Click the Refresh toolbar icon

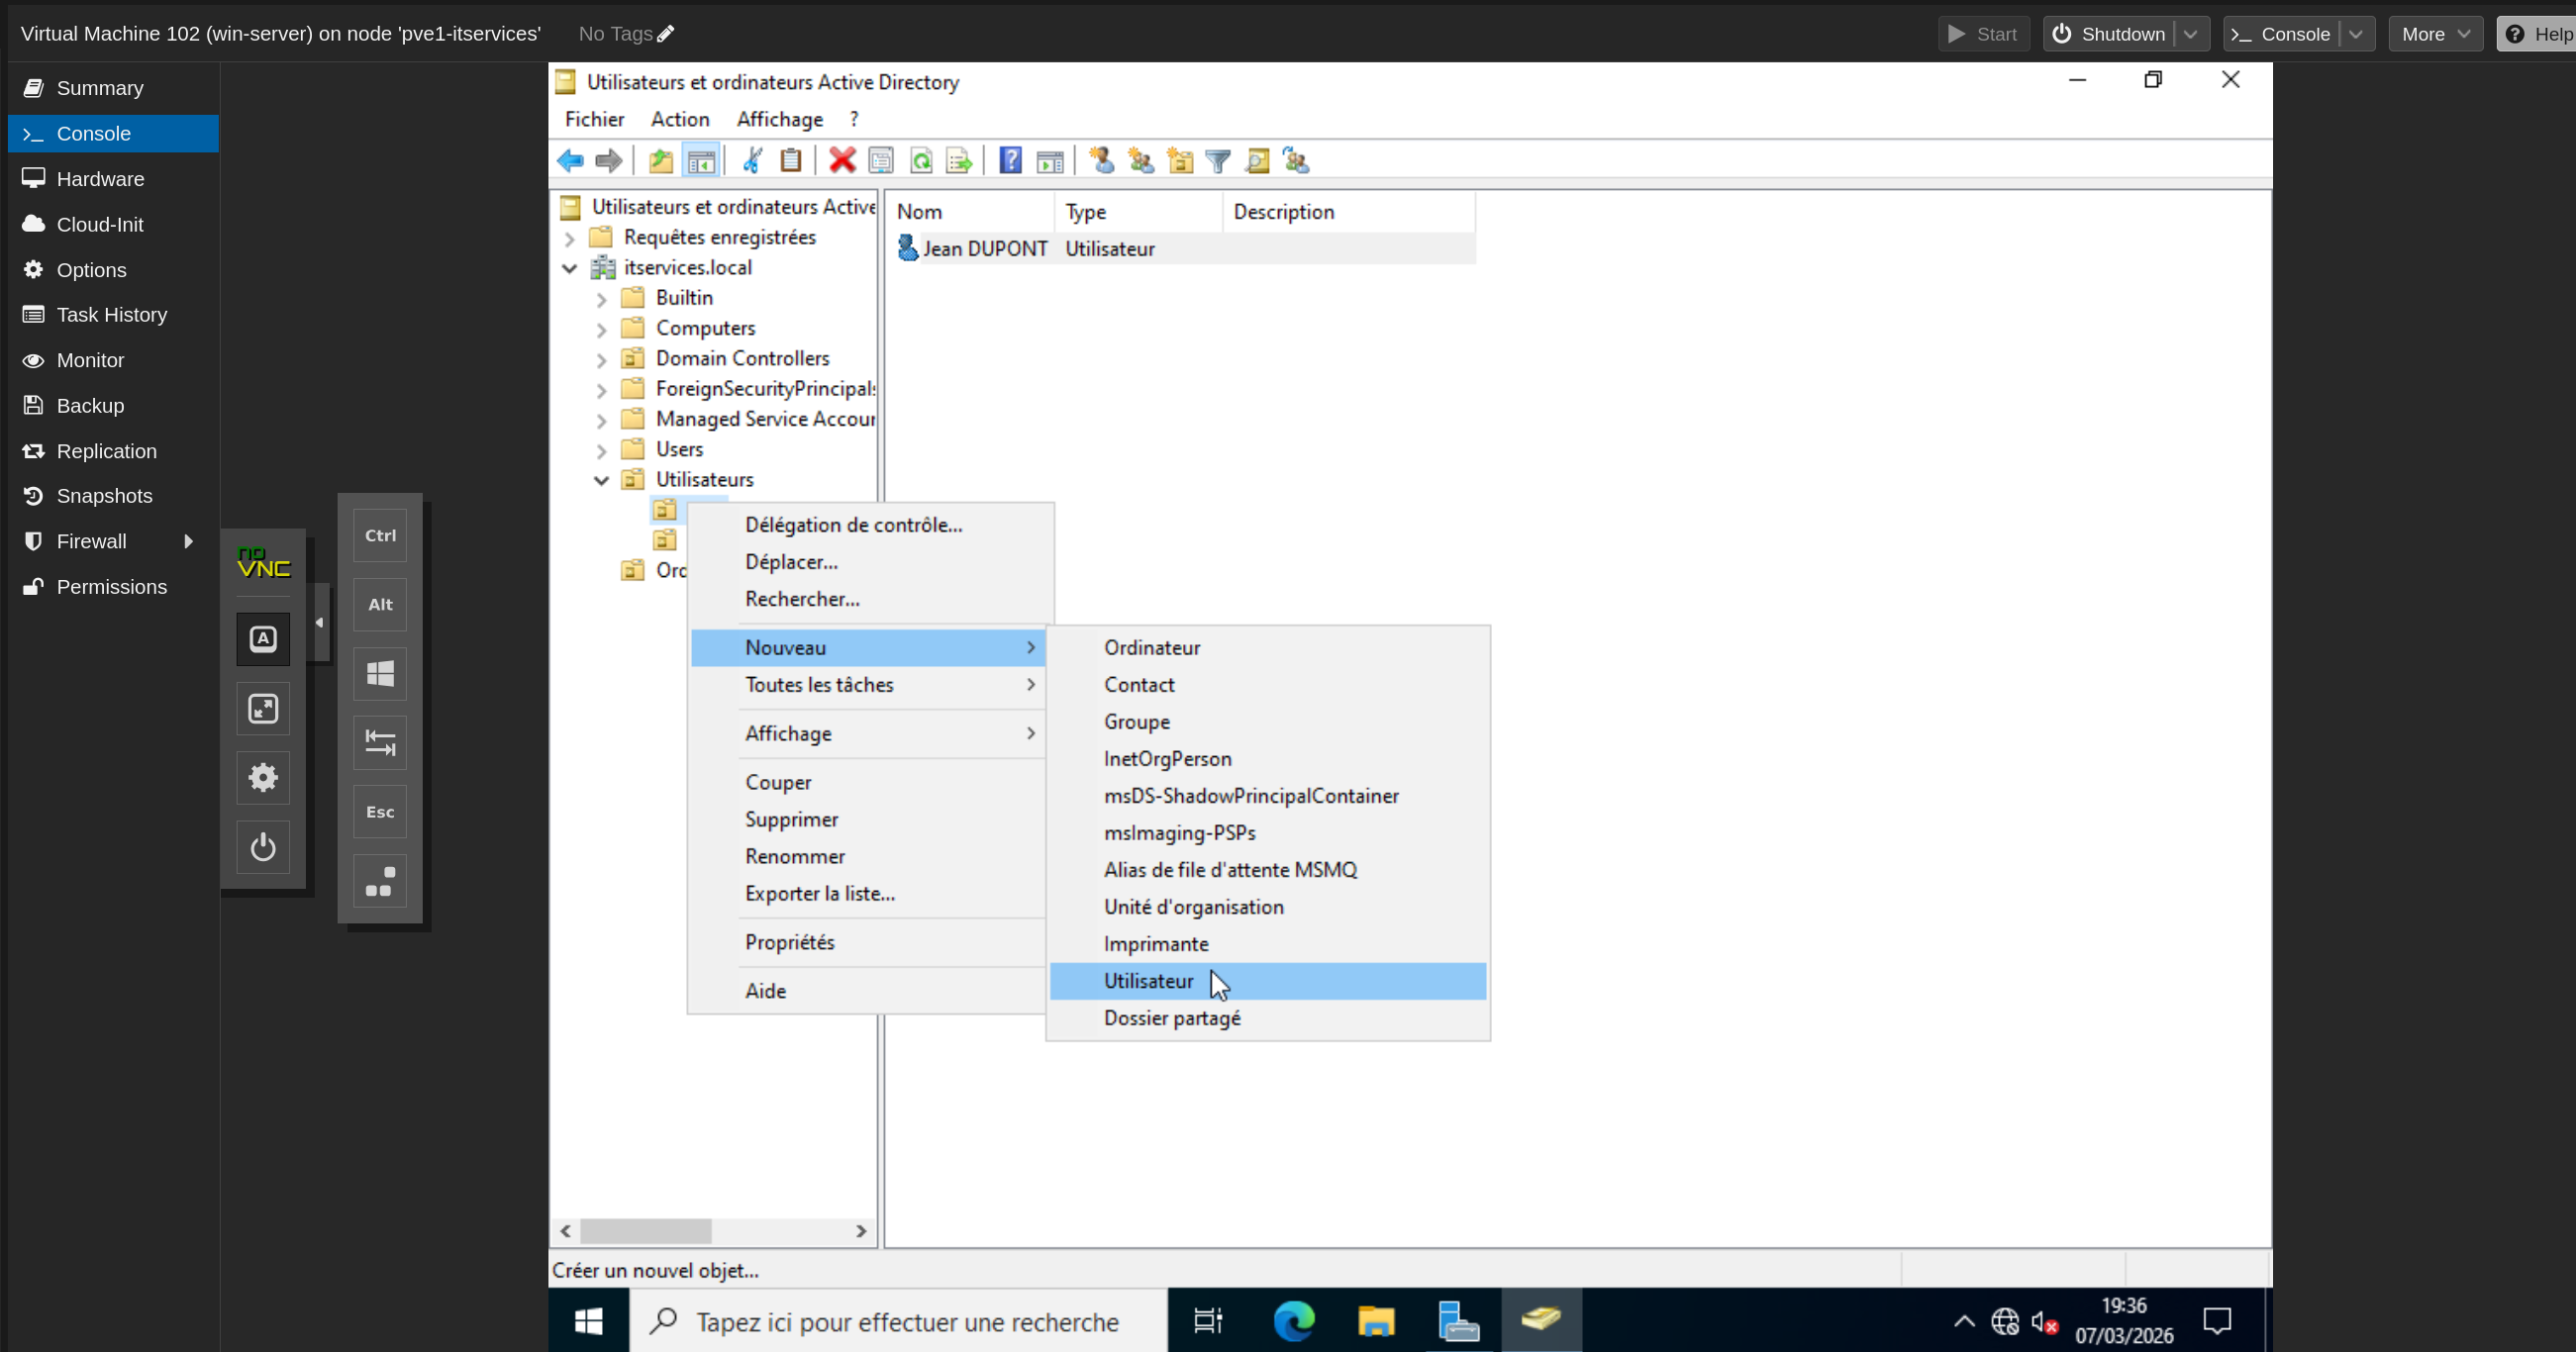tap(921, 160)
